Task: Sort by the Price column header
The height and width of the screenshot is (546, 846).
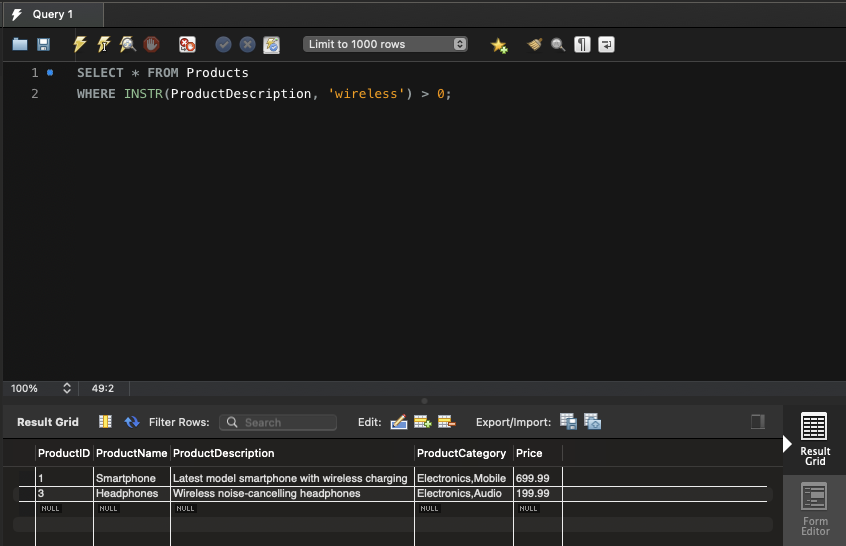Action: [529, 453]
